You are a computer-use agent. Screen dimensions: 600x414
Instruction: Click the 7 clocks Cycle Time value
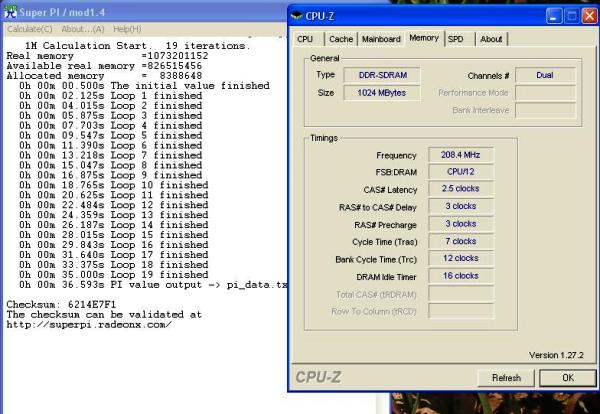pyautogui.click(x=461, y=241)
